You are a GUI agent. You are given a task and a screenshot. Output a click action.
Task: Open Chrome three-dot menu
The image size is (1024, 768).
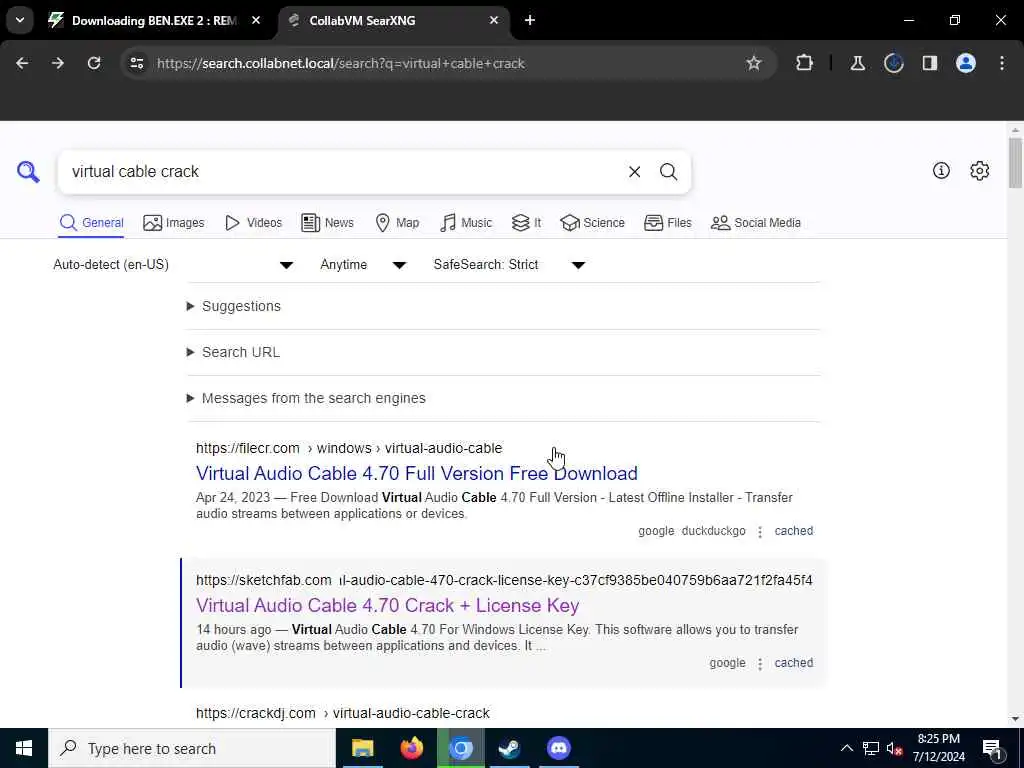(x=1002, y=63)
